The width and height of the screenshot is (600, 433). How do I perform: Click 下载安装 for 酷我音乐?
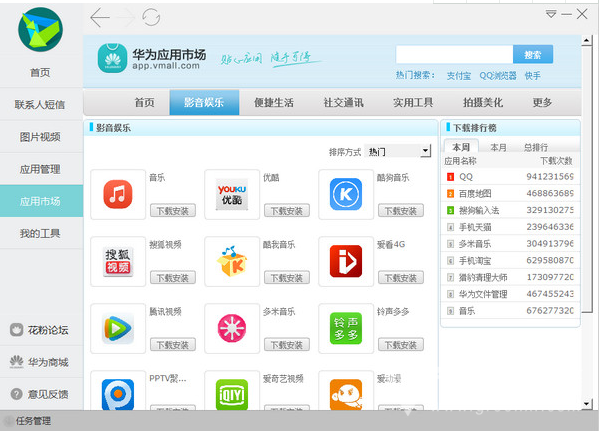(x=287, y=277)
